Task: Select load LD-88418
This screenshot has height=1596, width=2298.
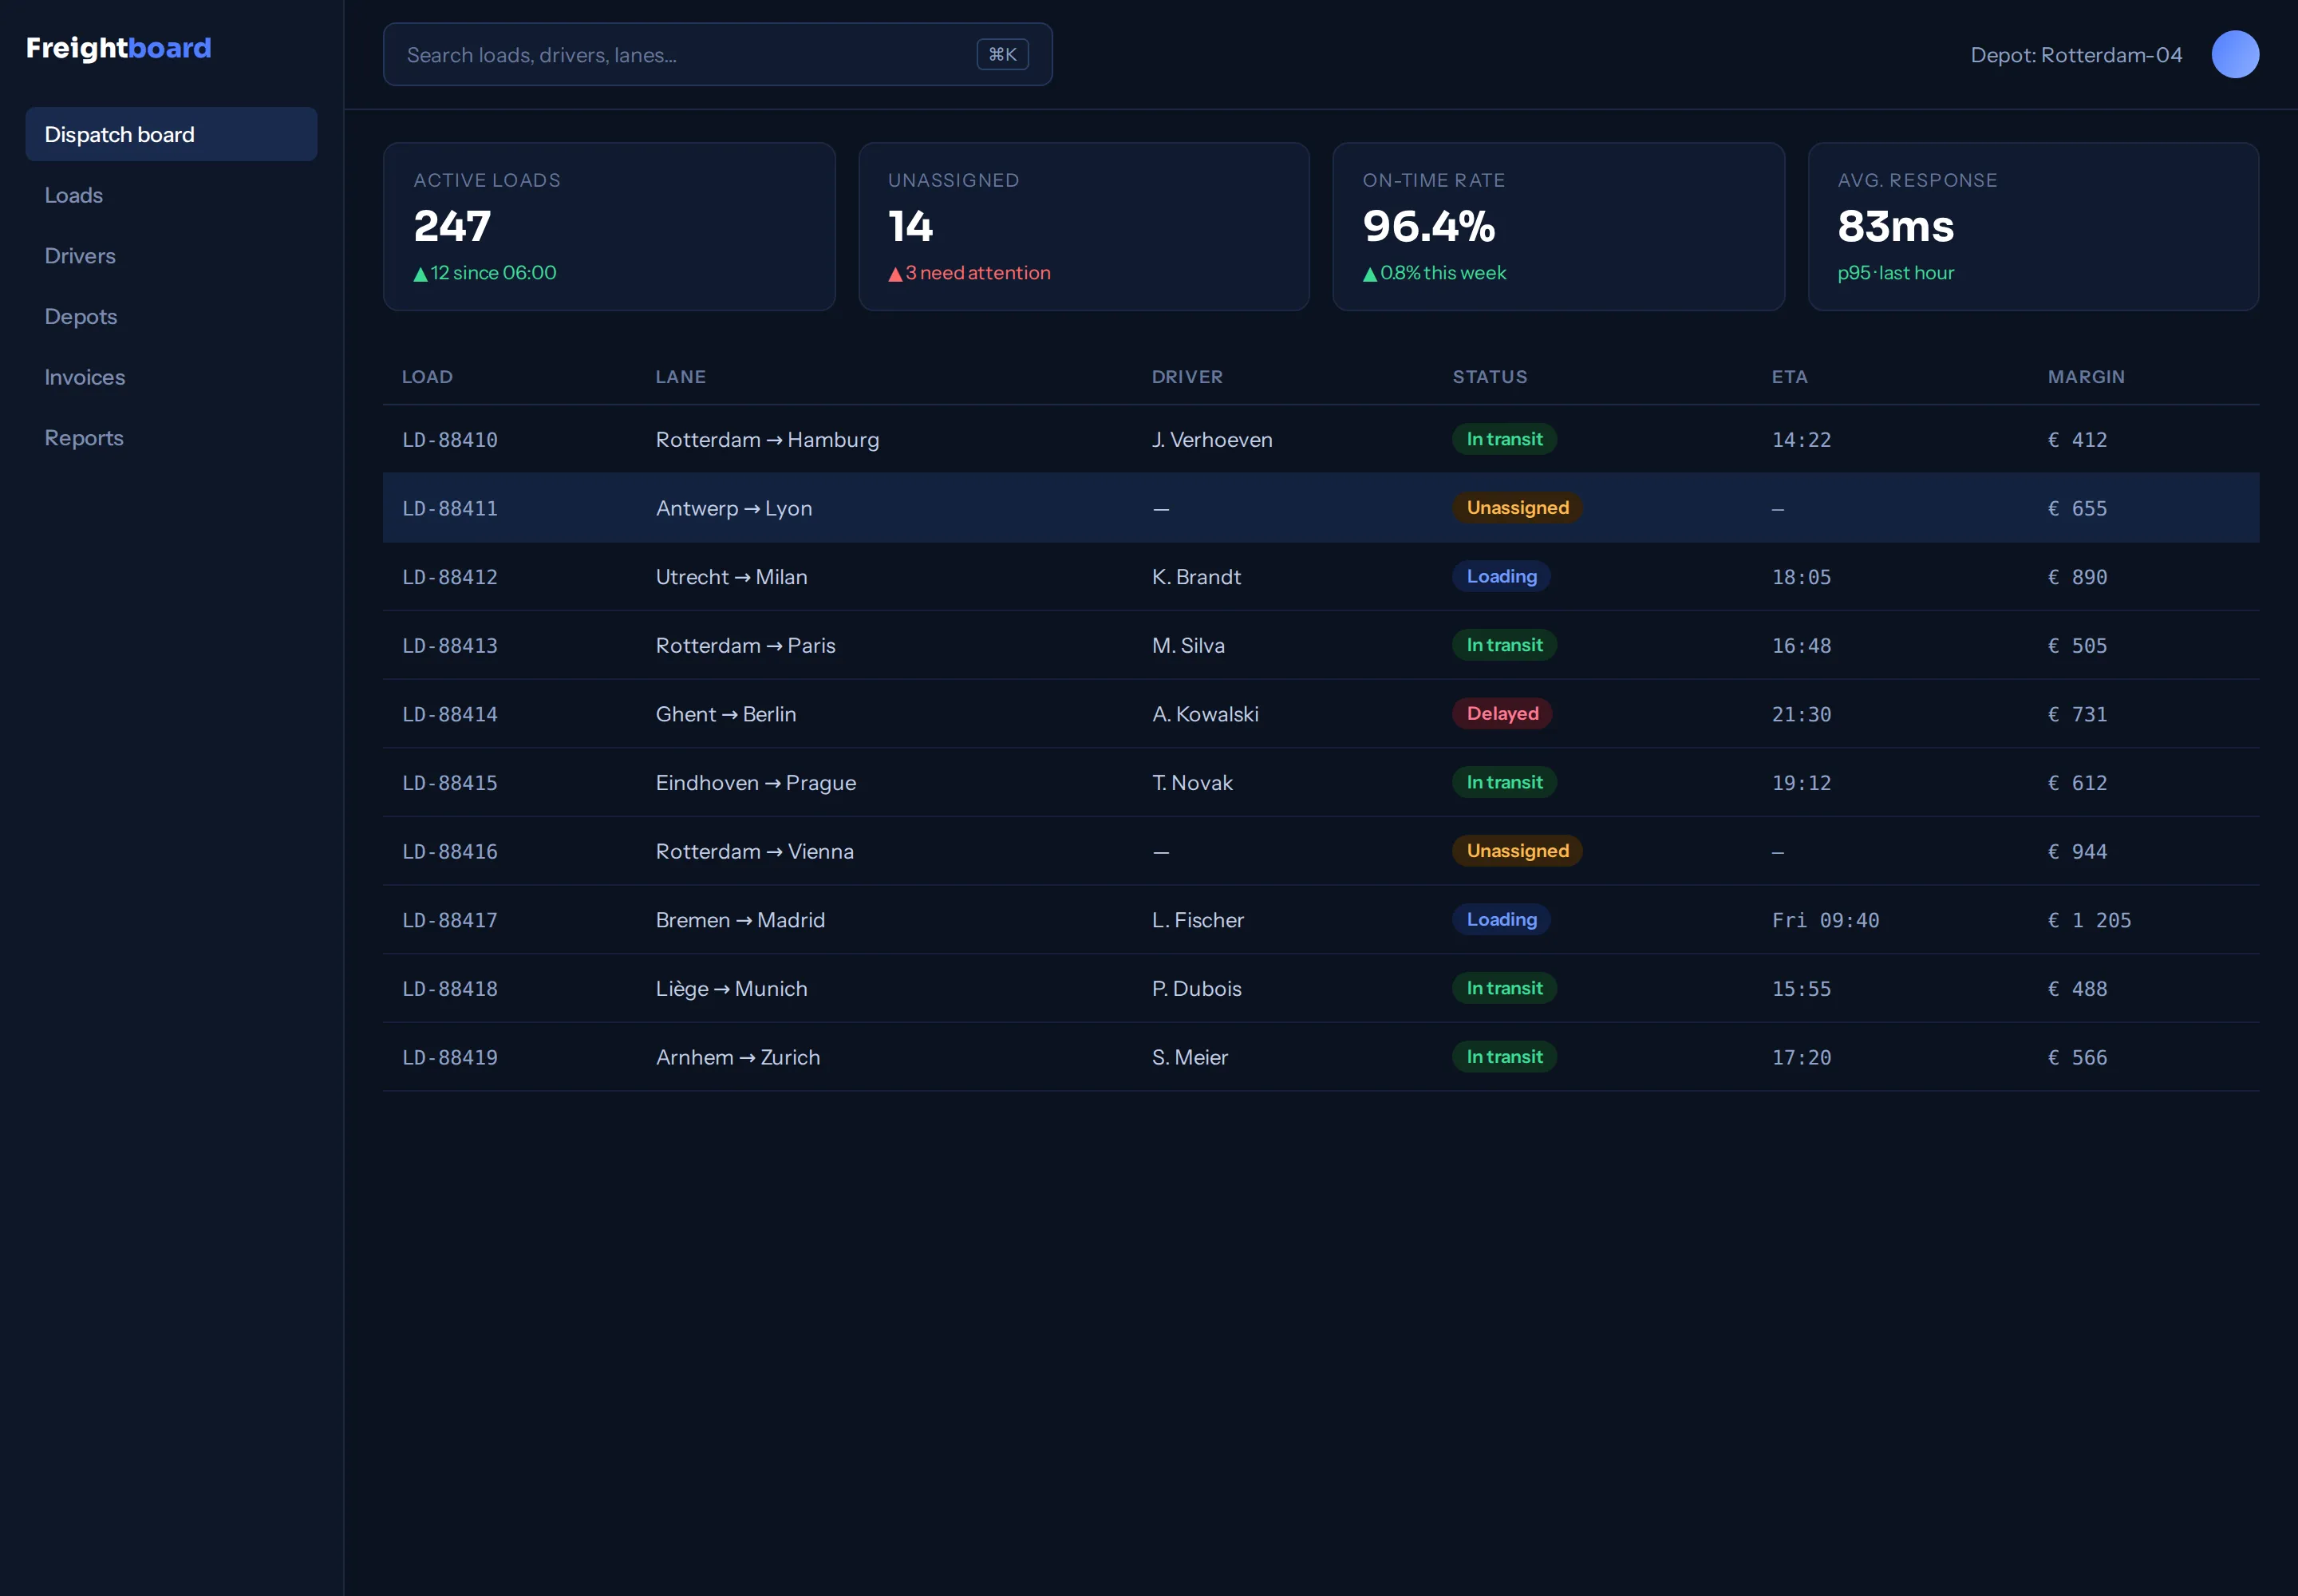Action: click(x=450, y=989)
